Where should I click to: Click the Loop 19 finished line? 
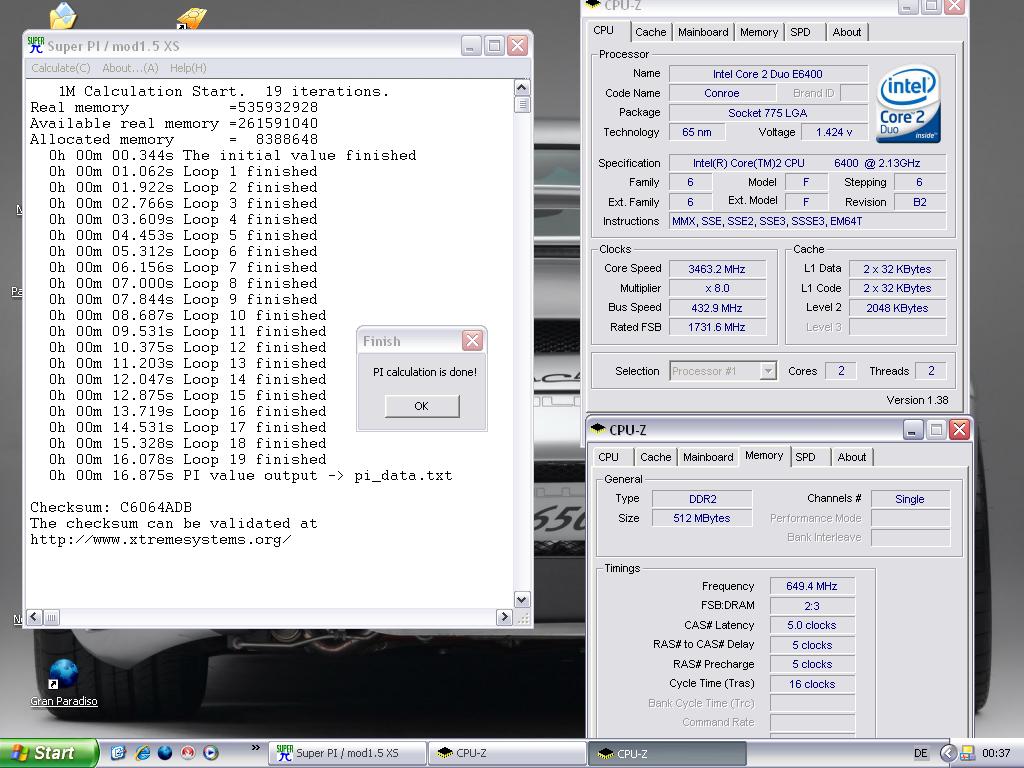[187, 459]
